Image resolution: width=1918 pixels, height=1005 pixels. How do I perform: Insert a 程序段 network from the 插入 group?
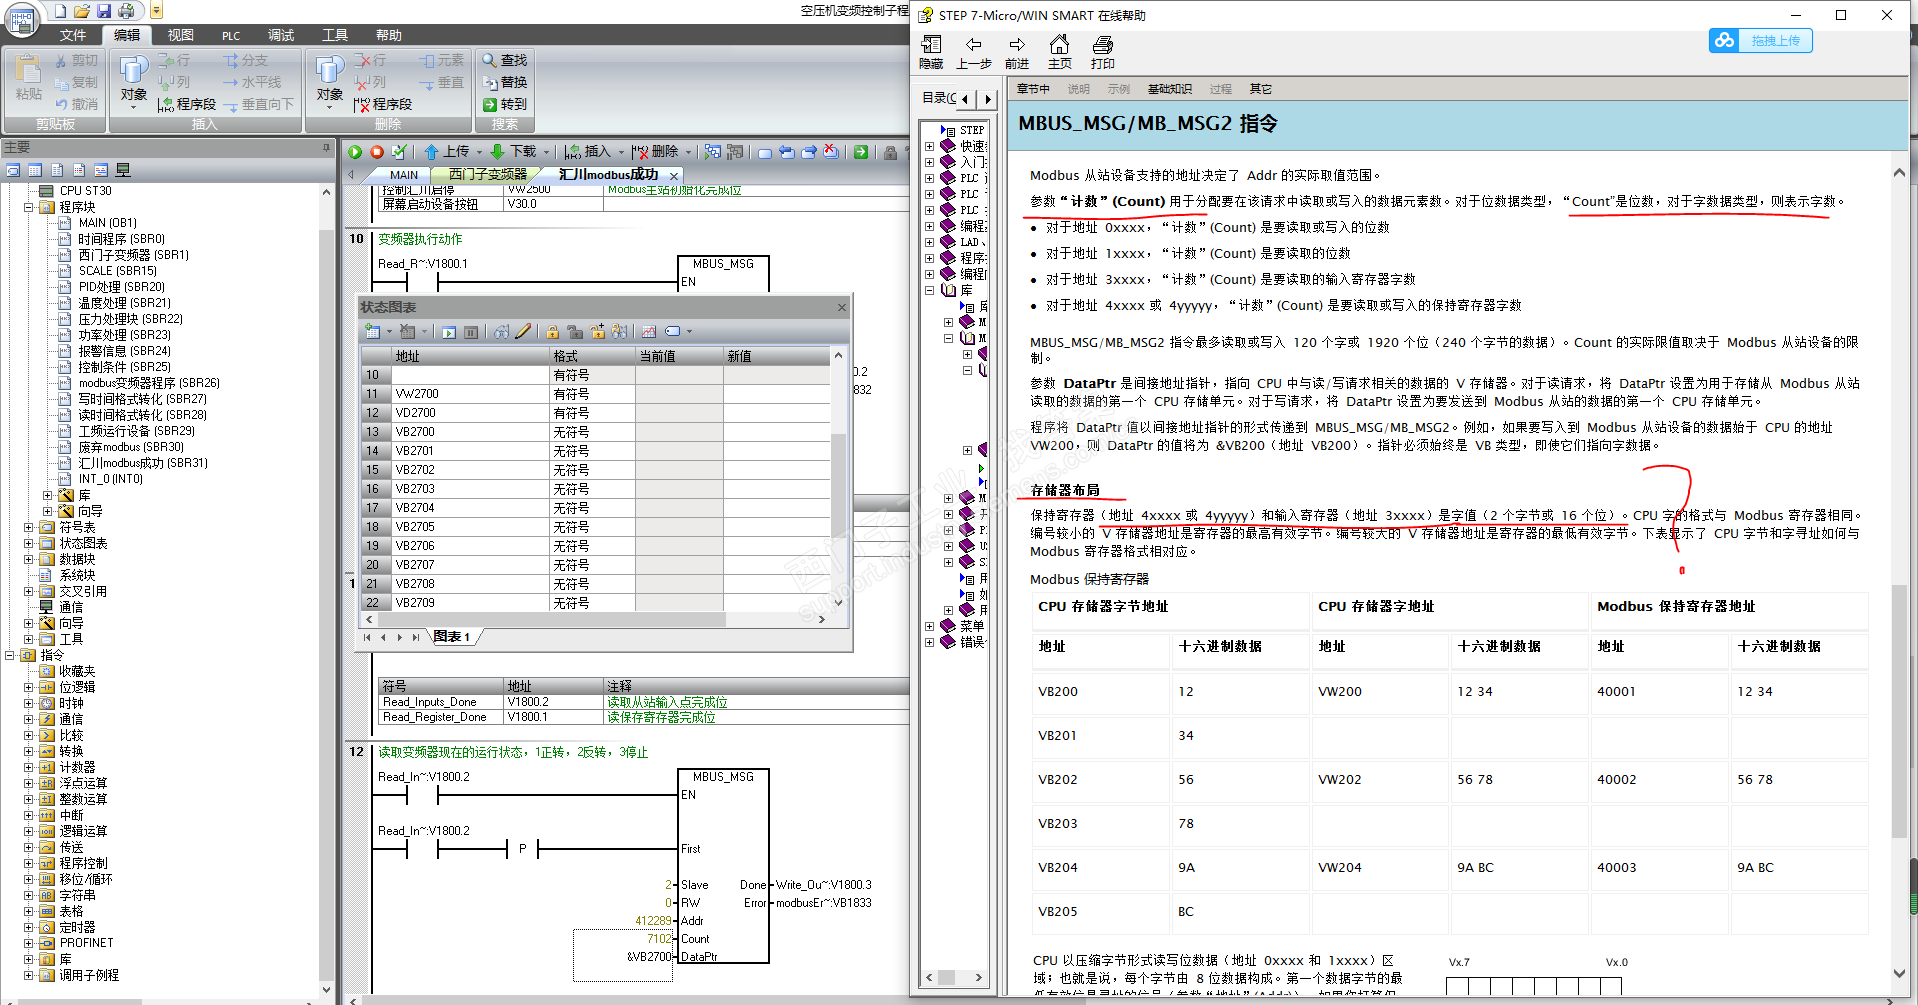(x=187, y=104)
